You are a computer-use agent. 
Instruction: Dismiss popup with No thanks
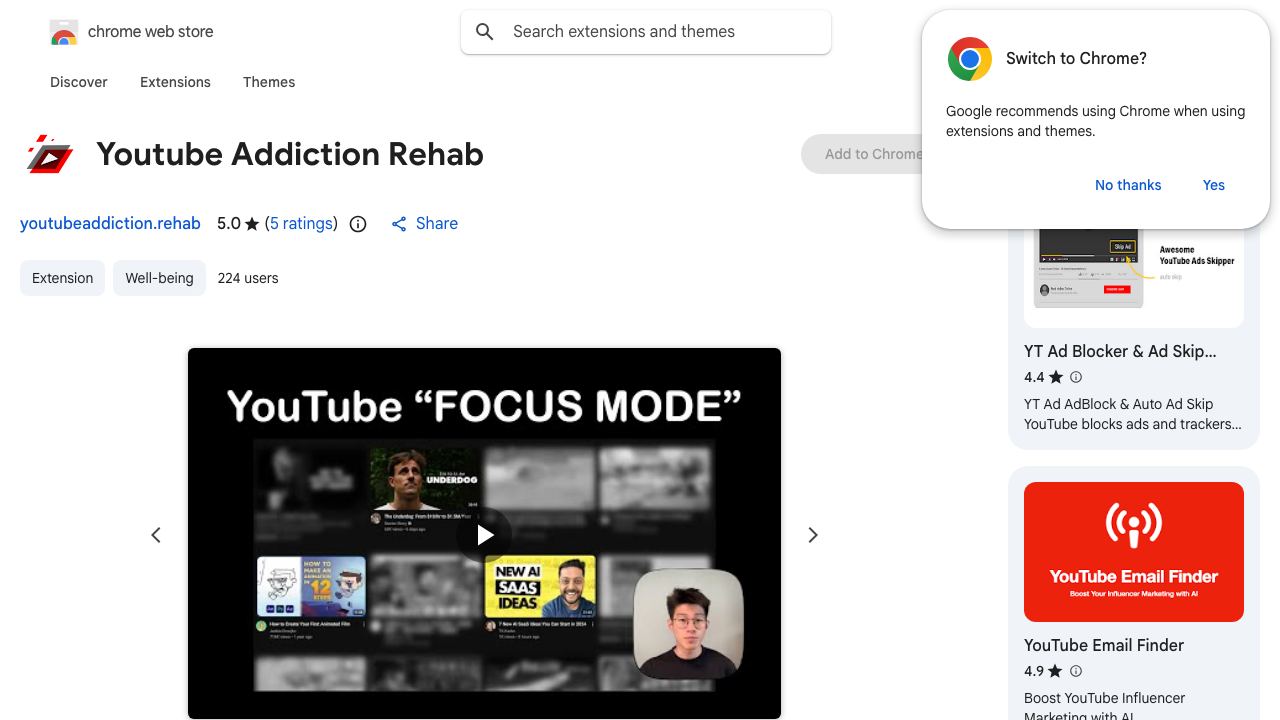pyautogui.click(x=1128, y=185)
